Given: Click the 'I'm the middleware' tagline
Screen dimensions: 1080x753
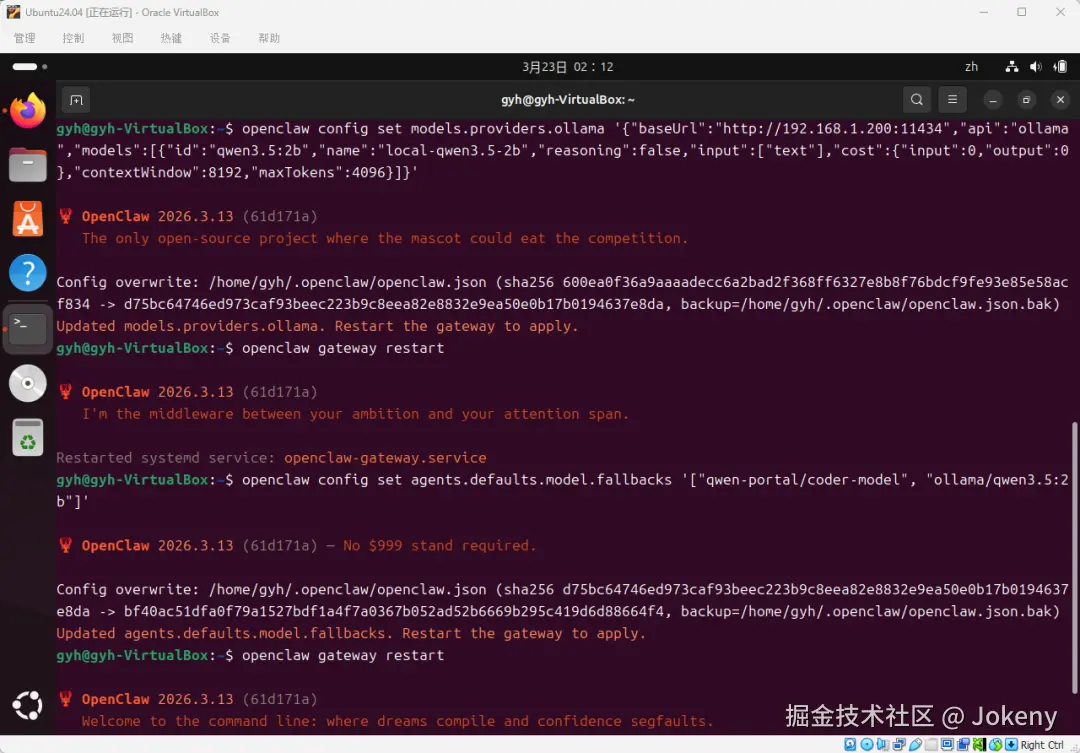Looking at the screenshot, I should click(355, 414).
